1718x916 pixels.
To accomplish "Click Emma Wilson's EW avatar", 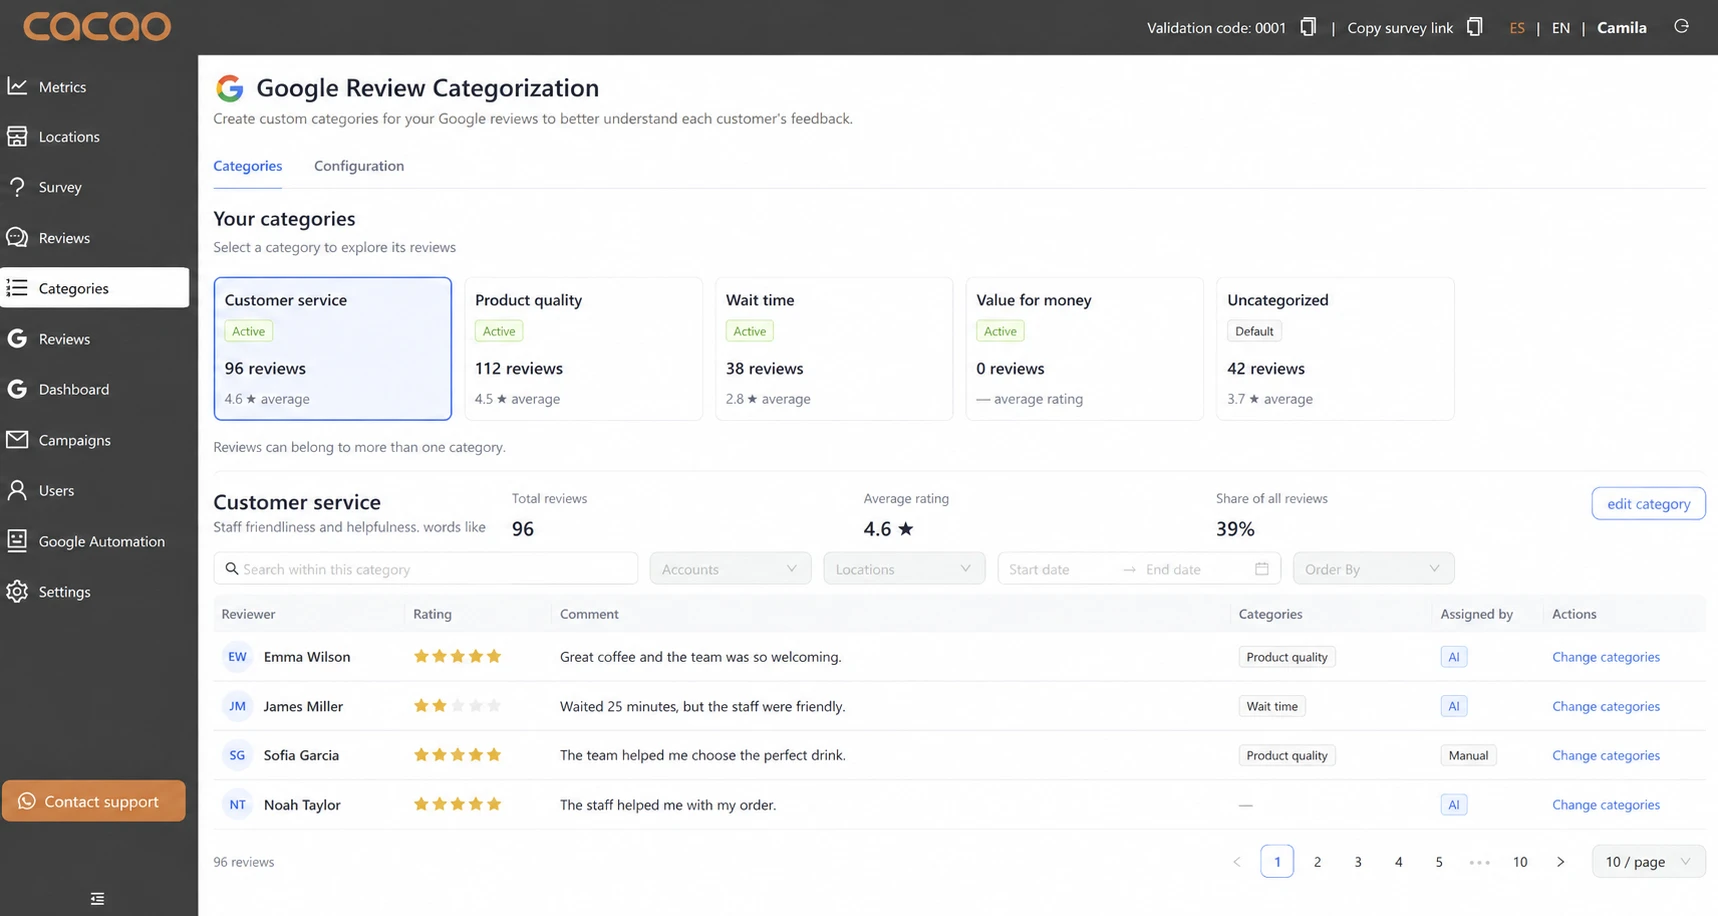I will click(x=237, y=657).
